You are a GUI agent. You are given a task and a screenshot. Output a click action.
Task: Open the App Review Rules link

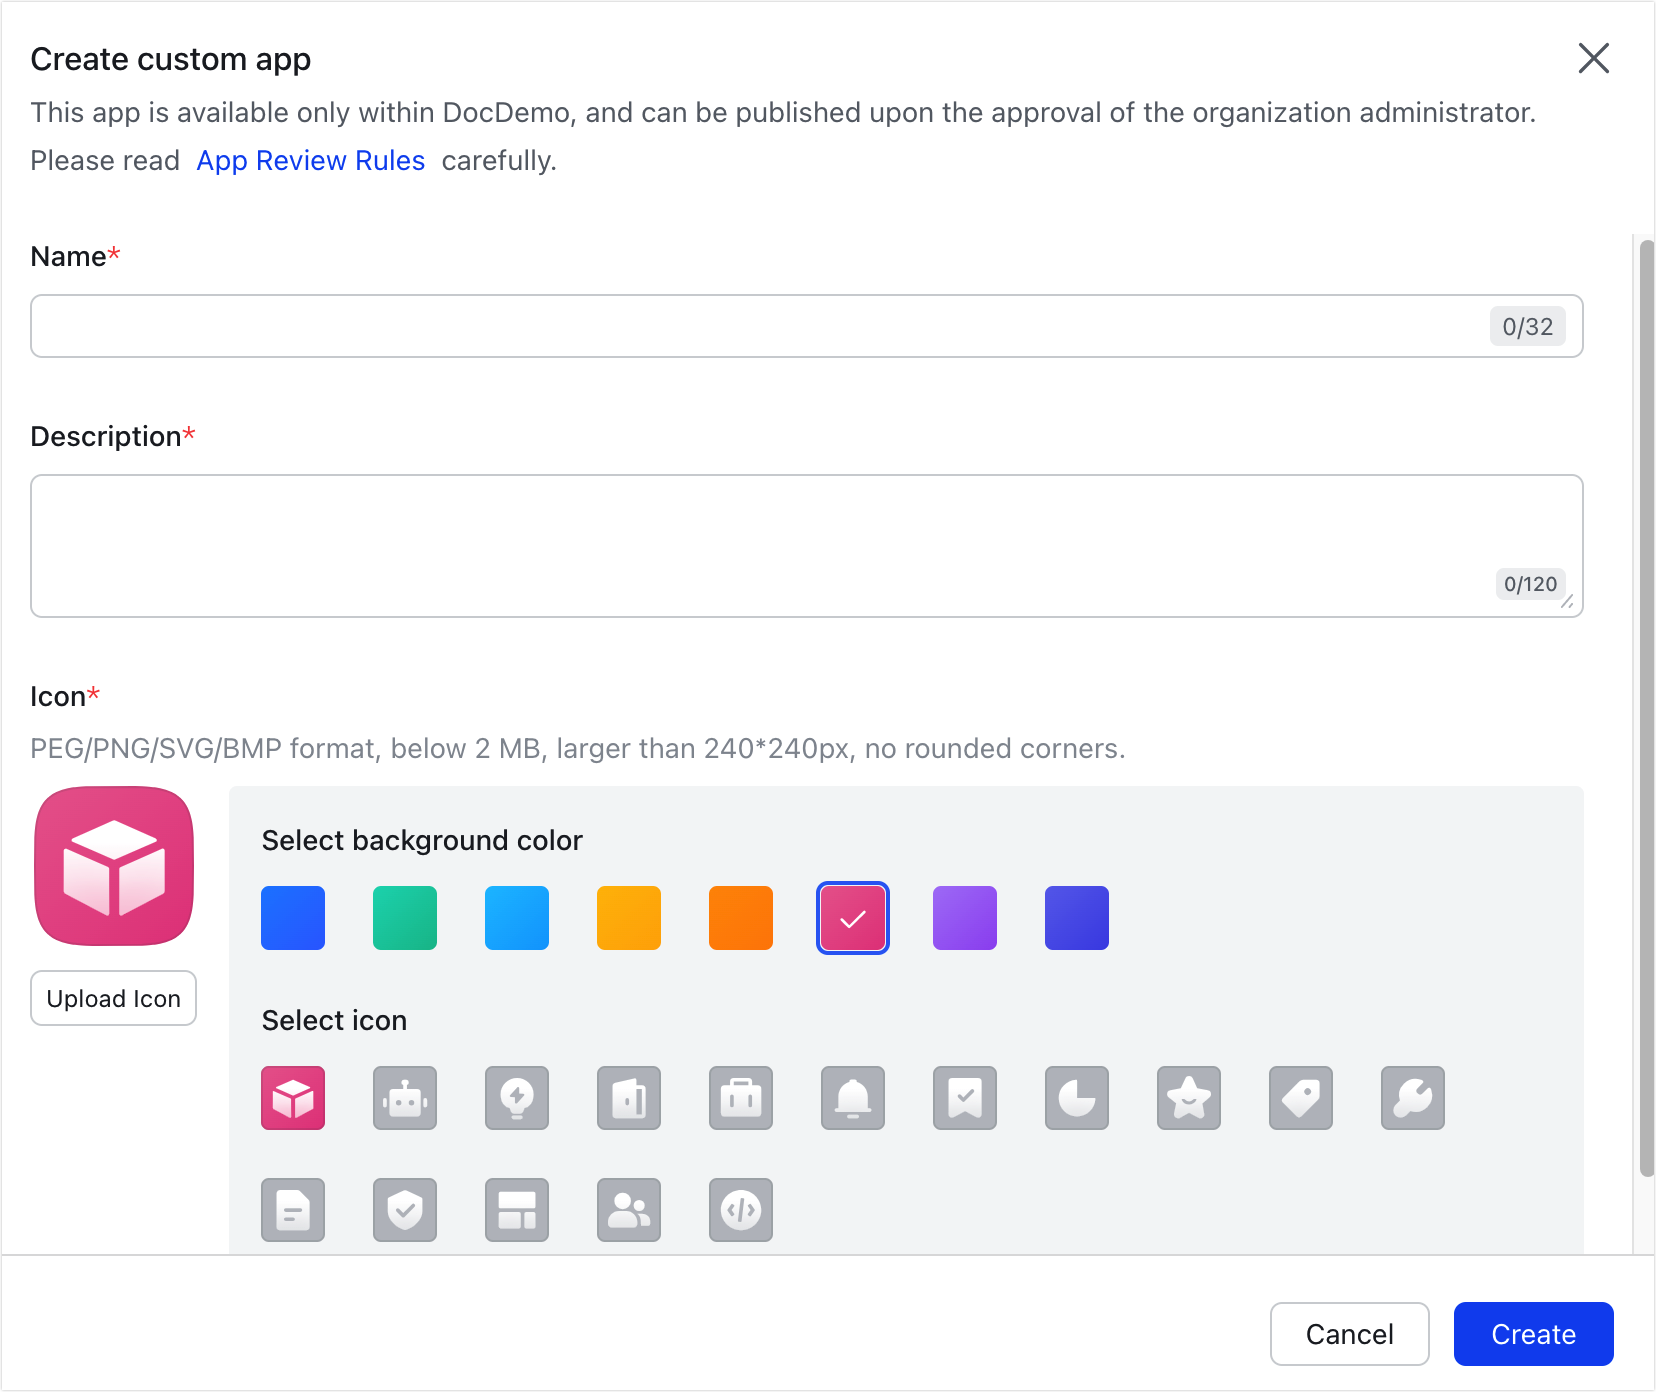tap(311, 161)
